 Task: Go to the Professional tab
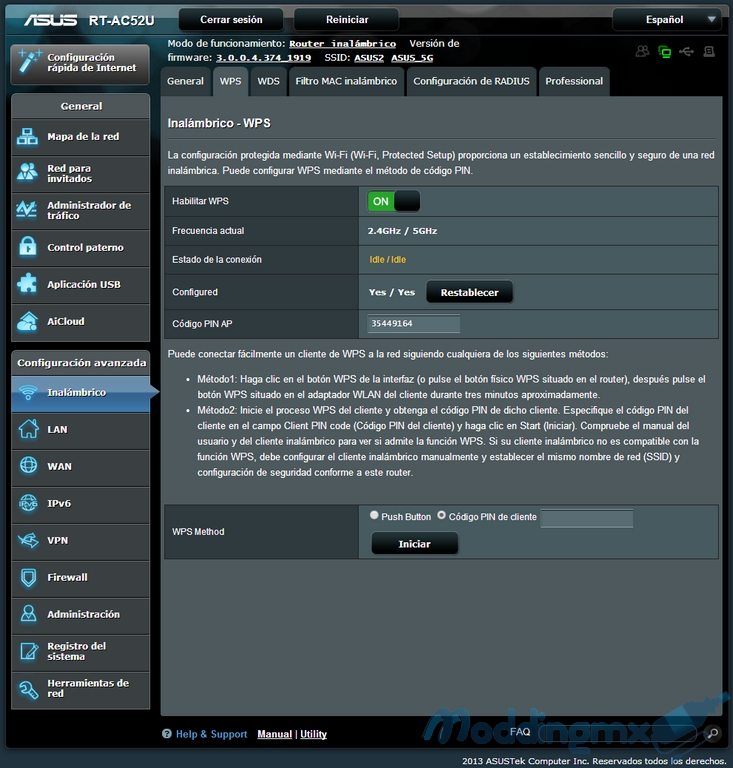pyautogui.click(x=574, y=81)
